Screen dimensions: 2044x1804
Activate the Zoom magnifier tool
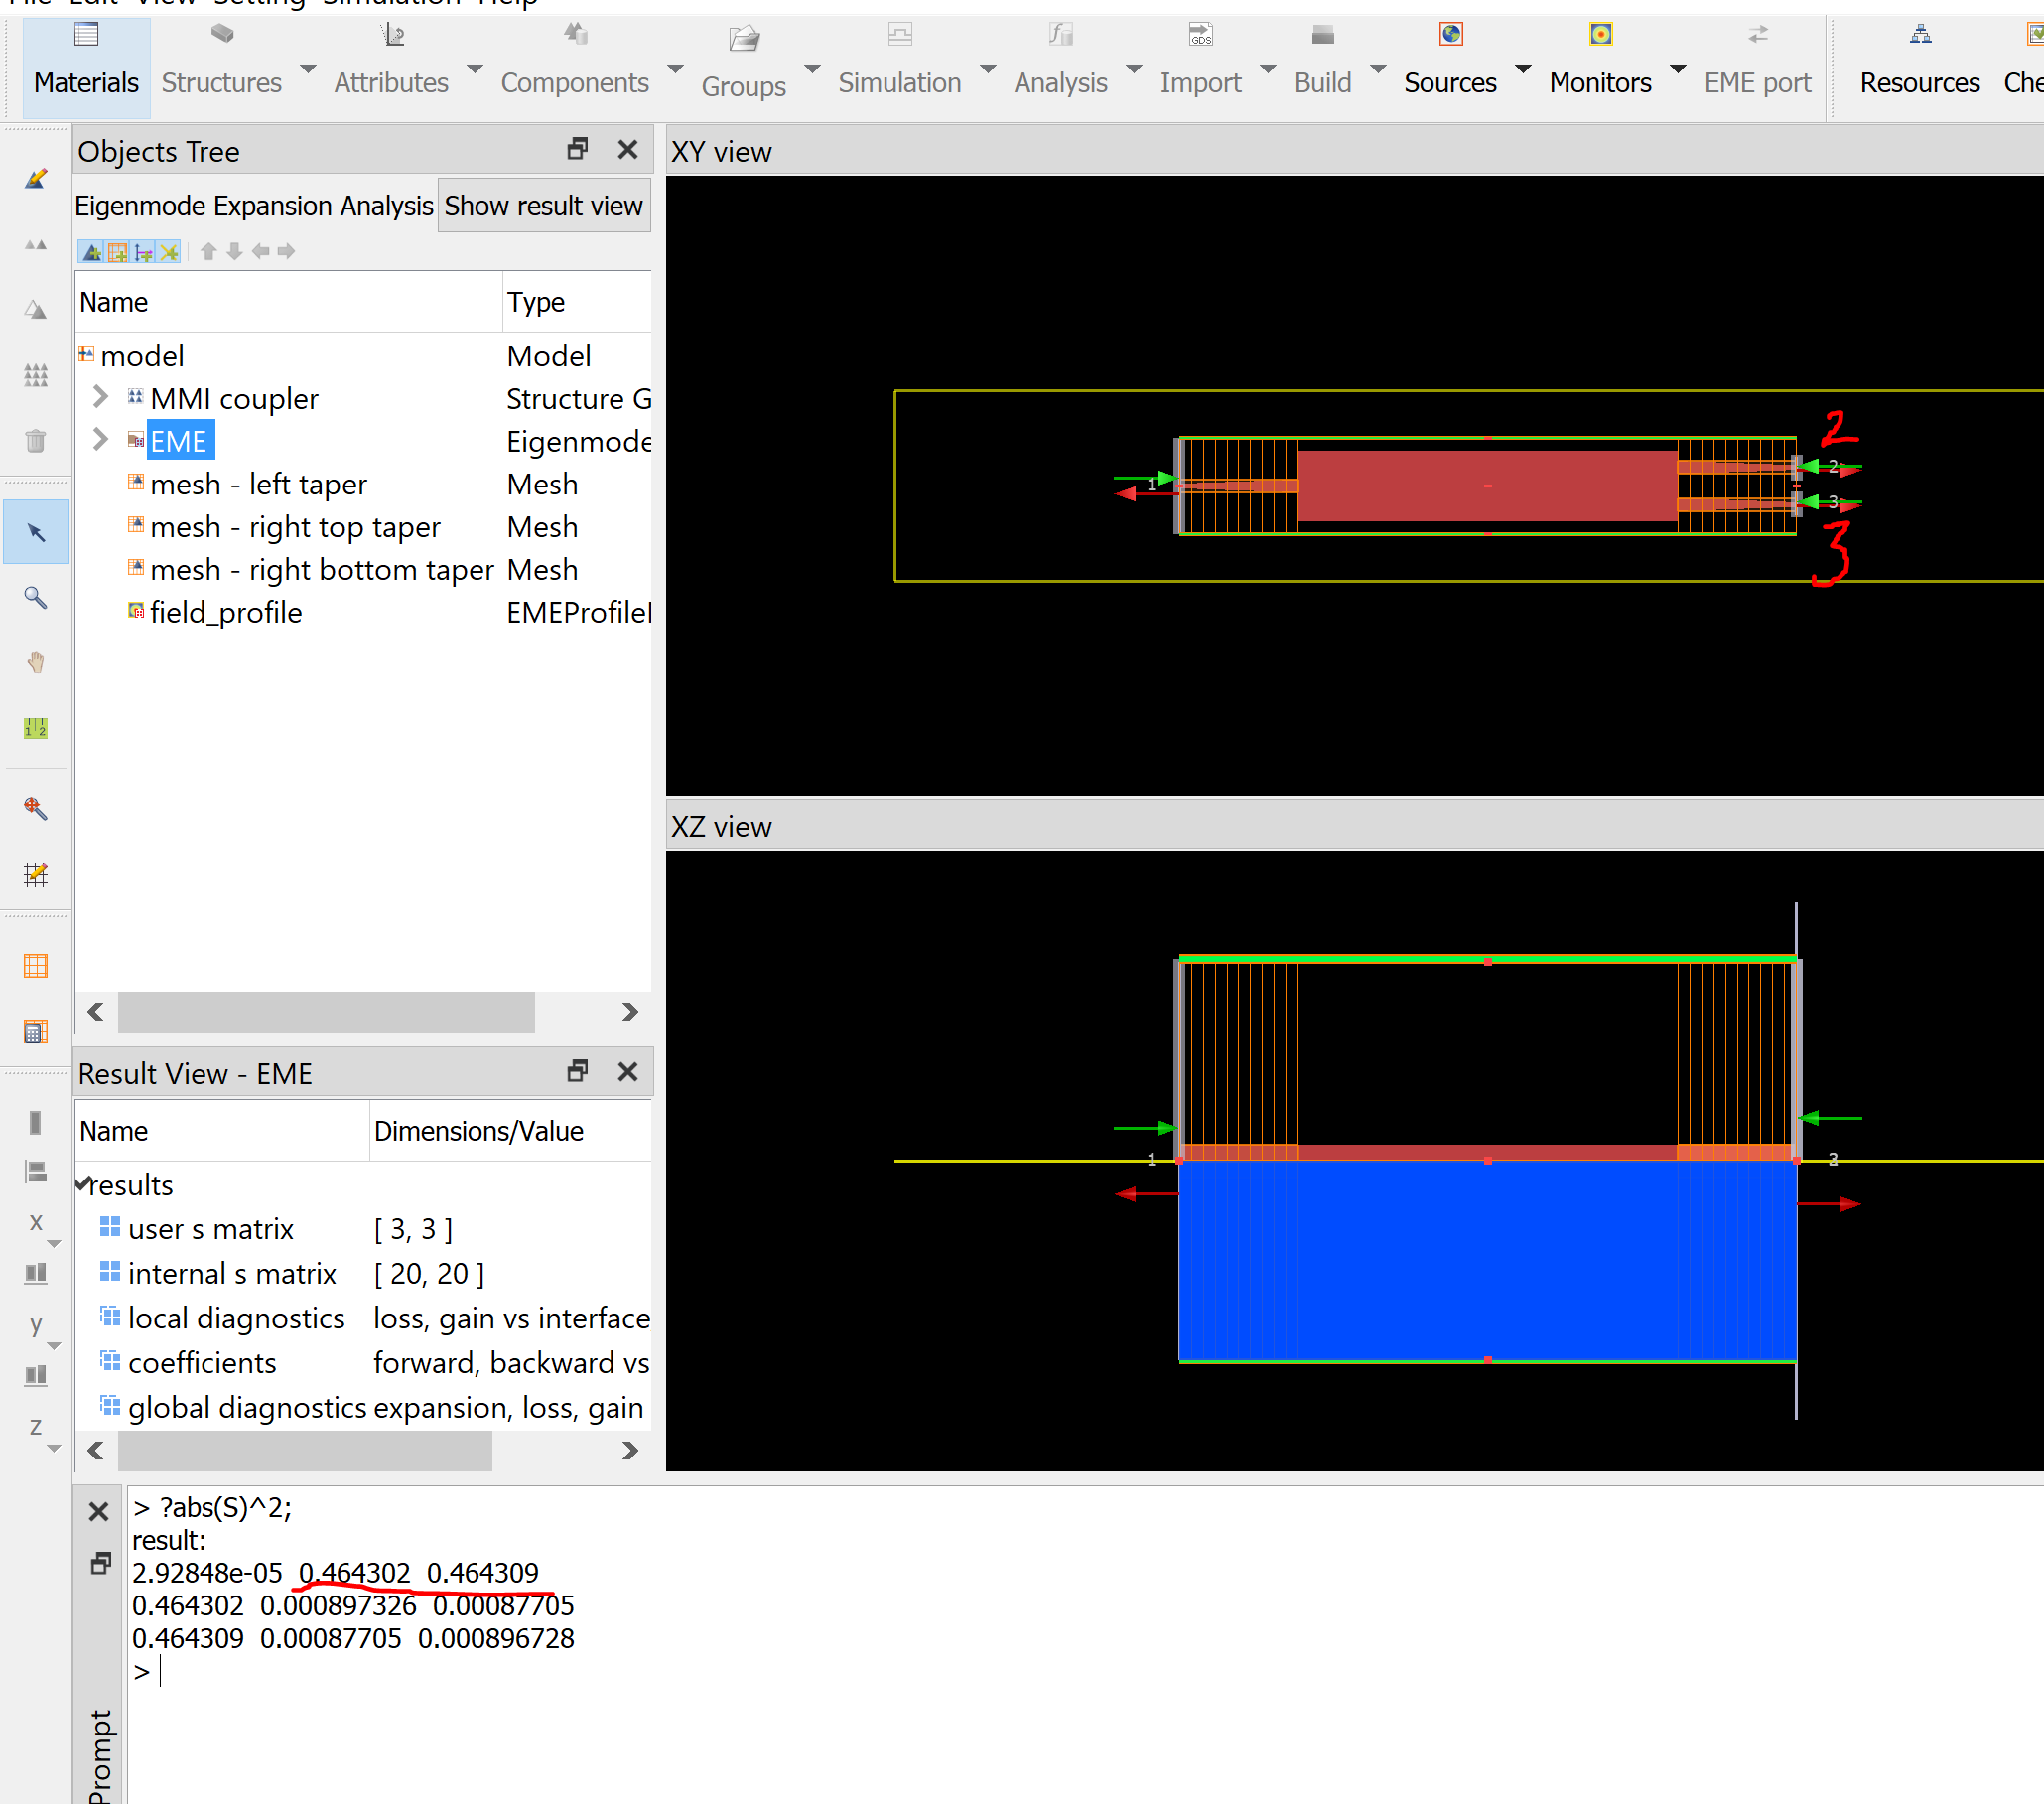tap(36, 597)
